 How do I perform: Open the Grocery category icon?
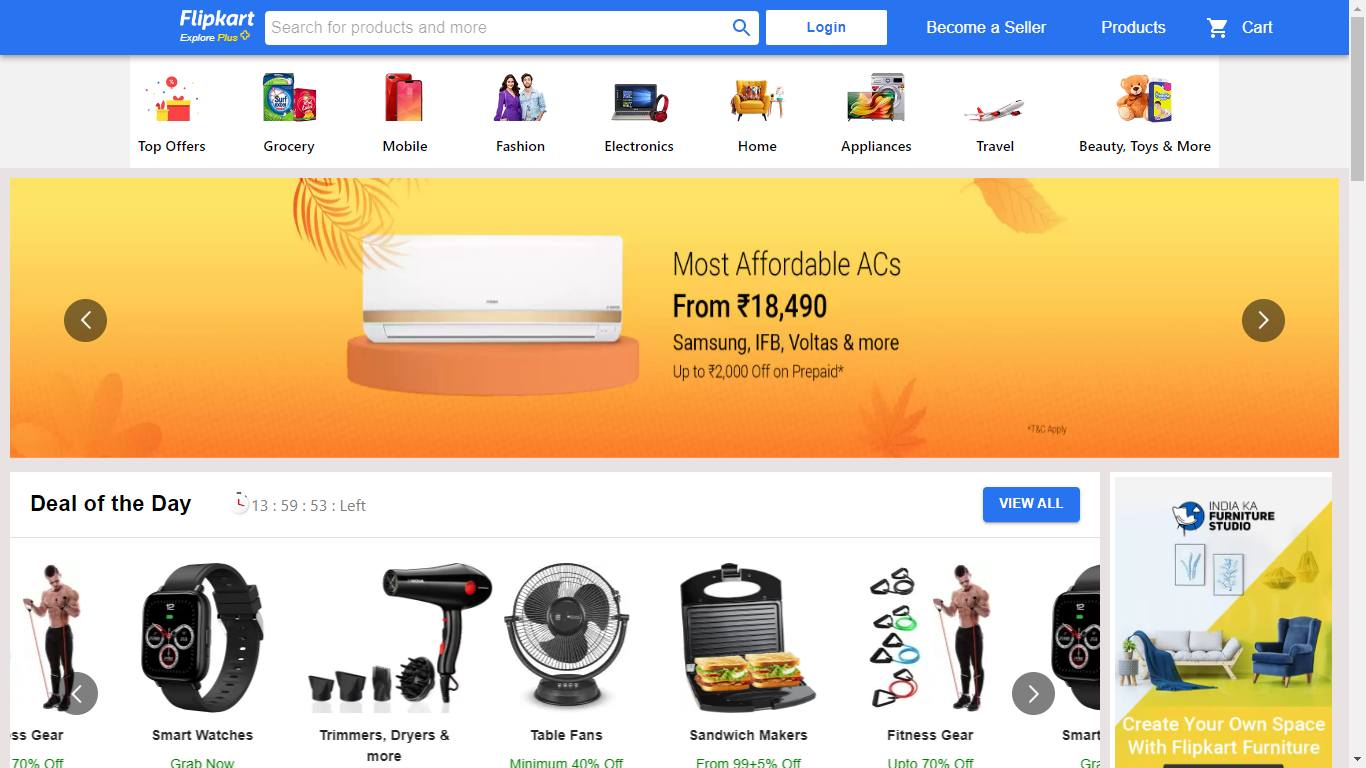[289, 98]
